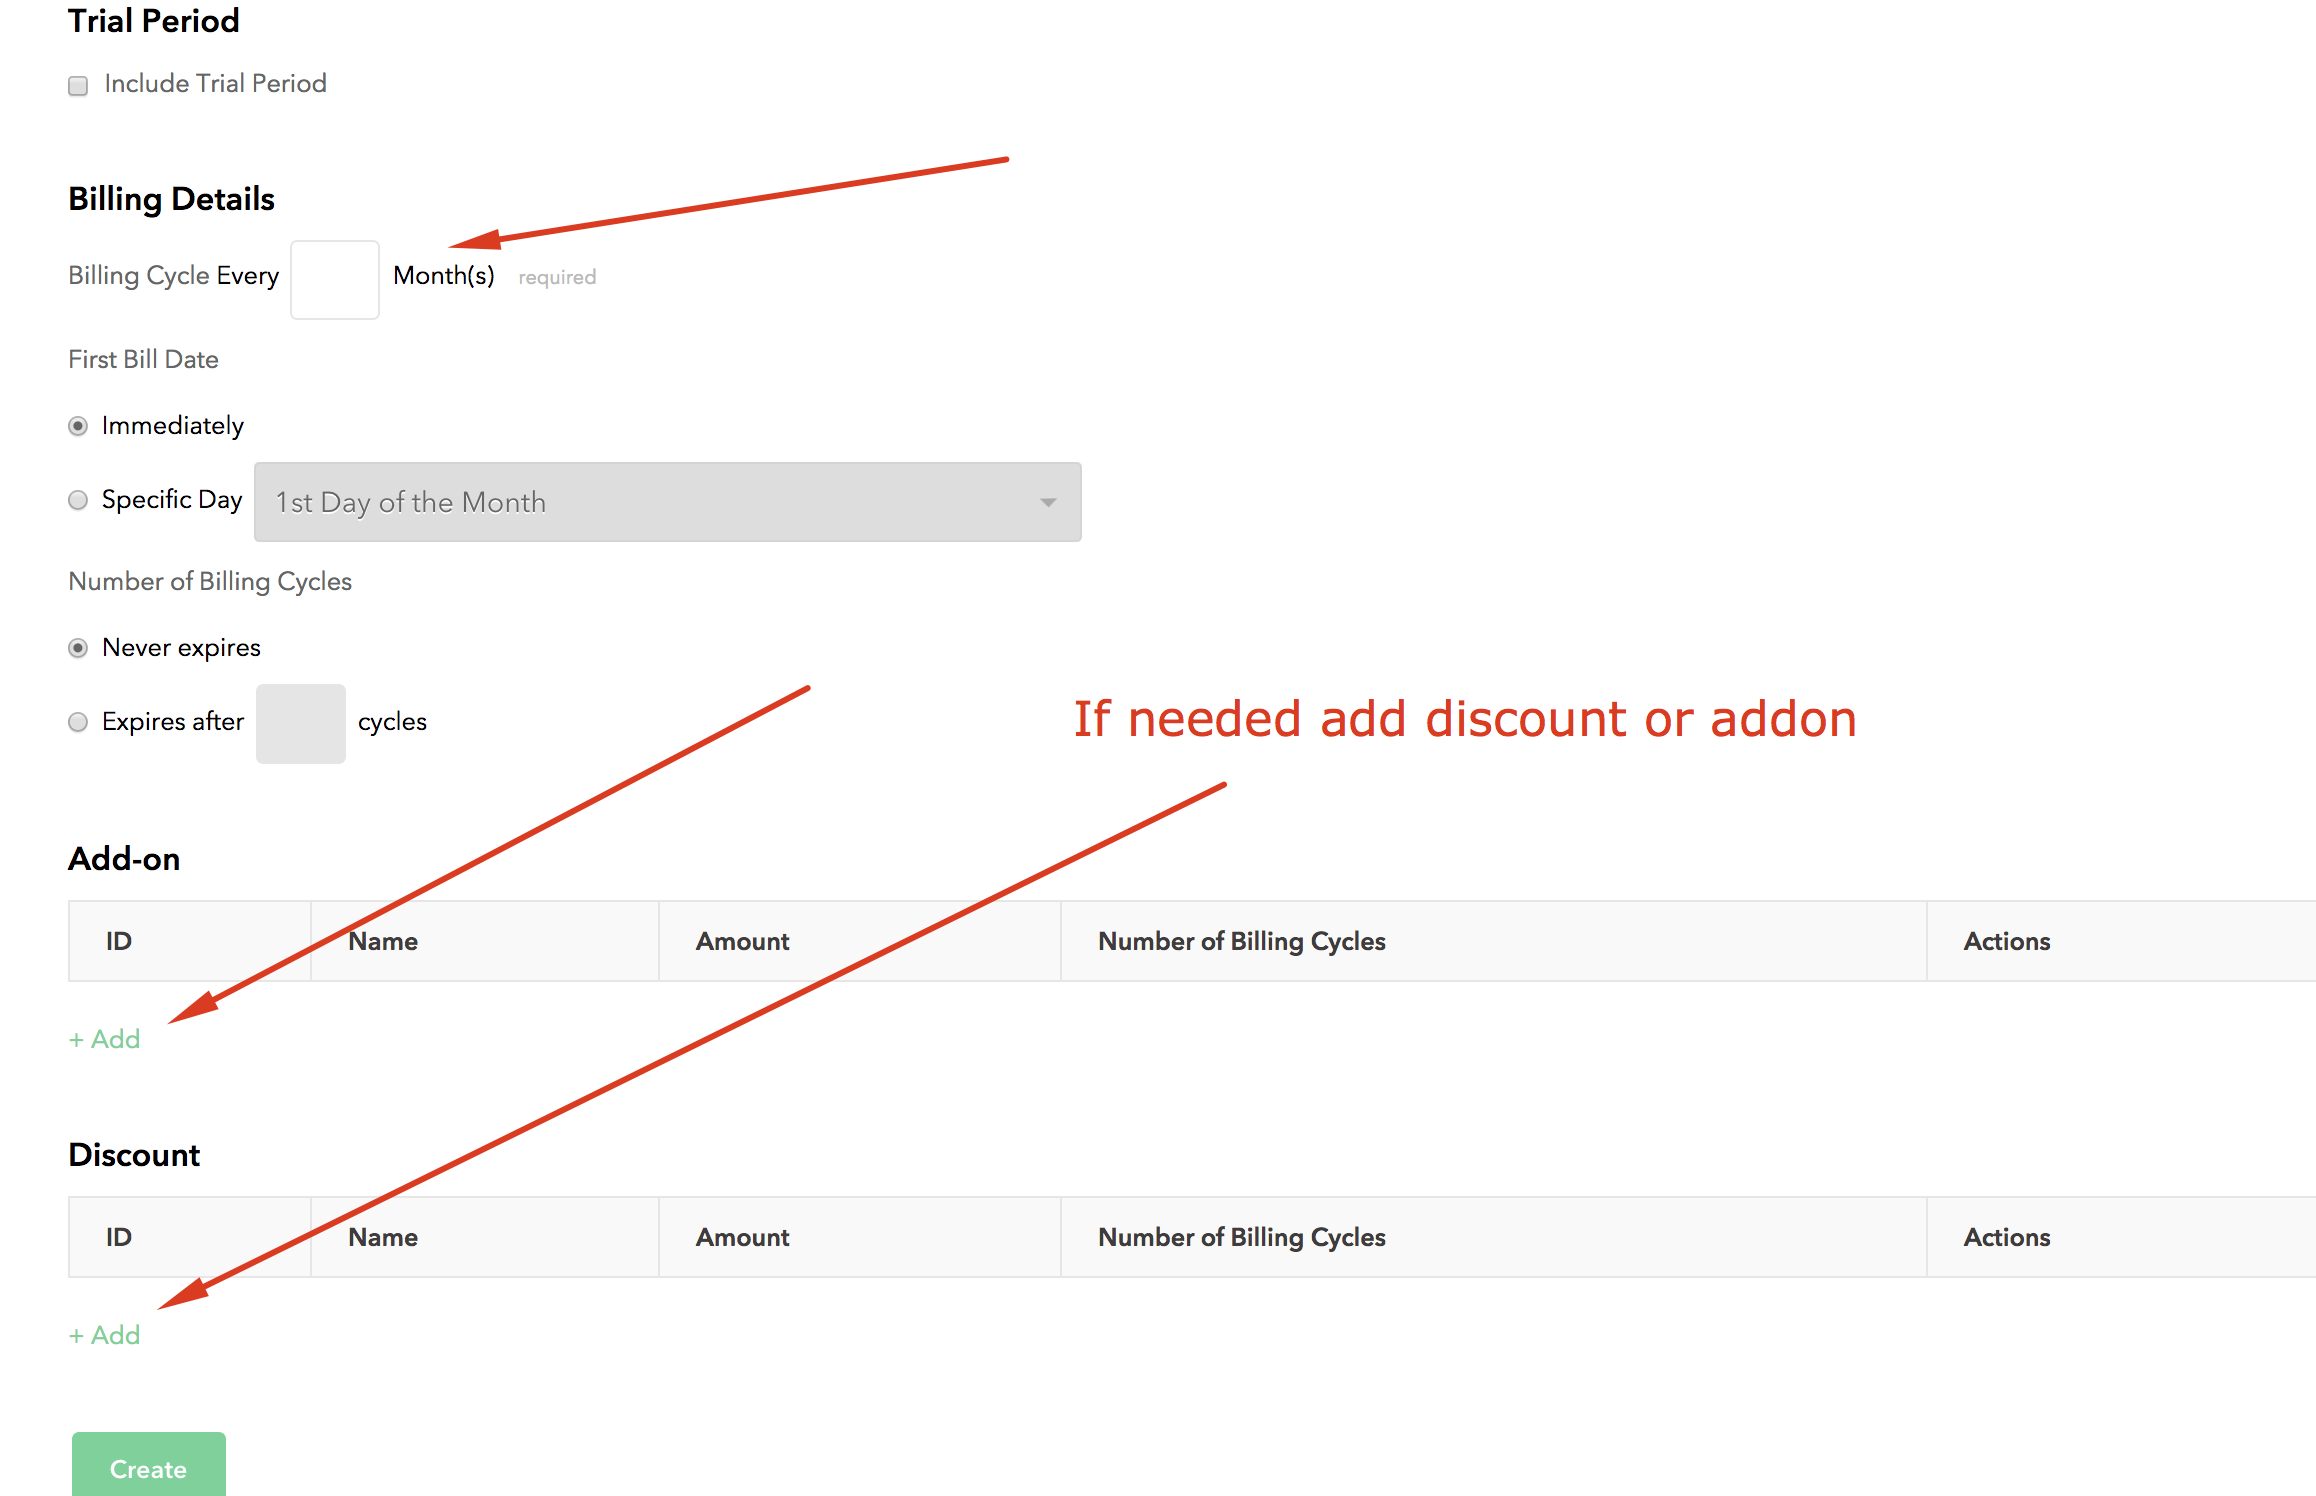Click the Discount Amount column header
Screen dimensions: 2316x1496
[x=742, y=1238]
